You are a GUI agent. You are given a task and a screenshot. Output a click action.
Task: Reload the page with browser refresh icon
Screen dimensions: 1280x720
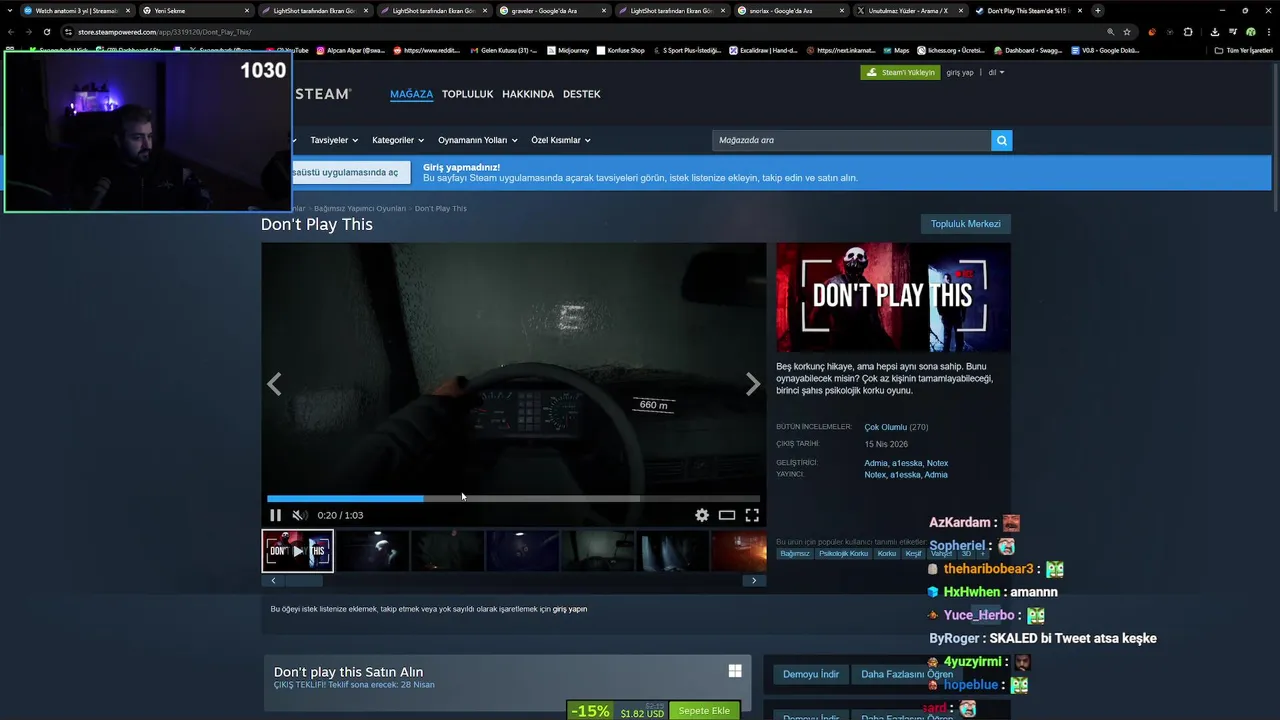(x=46, y=32)
